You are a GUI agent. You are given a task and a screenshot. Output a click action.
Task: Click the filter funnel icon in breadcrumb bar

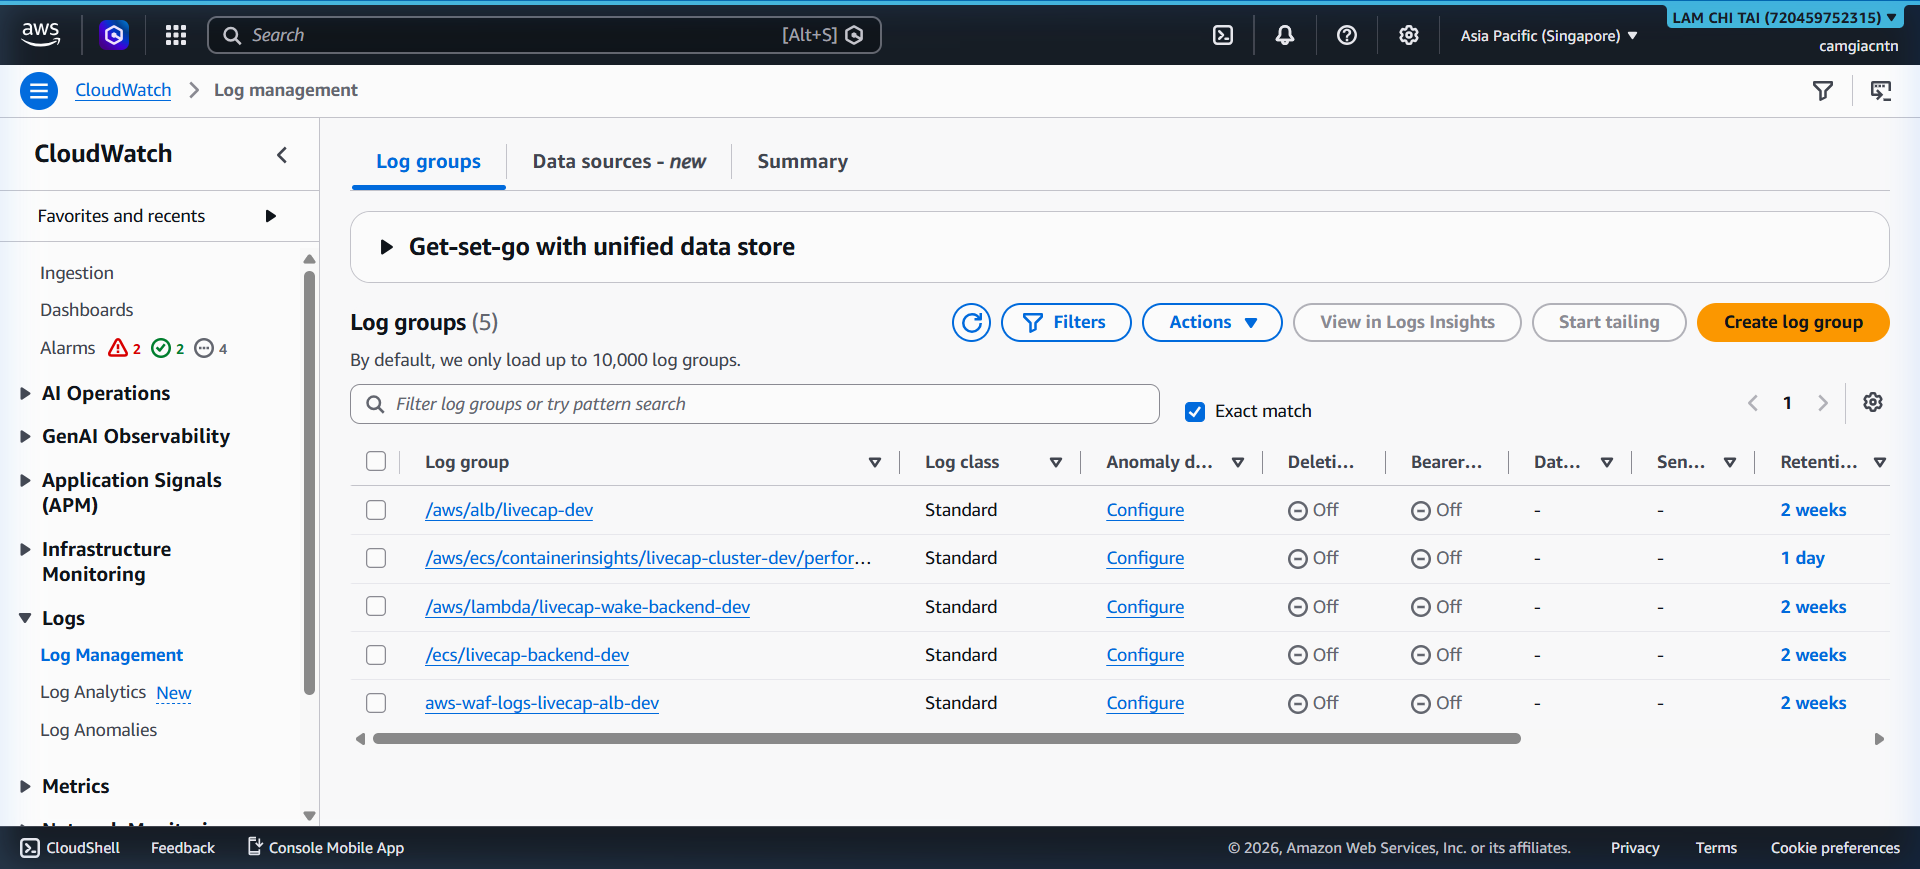point(1823,91)
